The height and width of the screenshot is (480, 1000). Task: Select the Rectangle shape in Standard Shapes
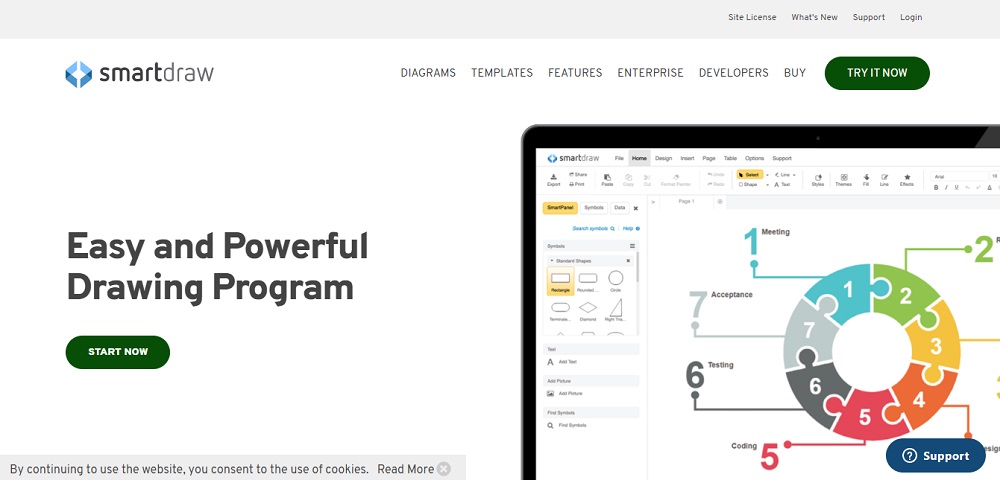pyautogui.click(x=560, y=279)
